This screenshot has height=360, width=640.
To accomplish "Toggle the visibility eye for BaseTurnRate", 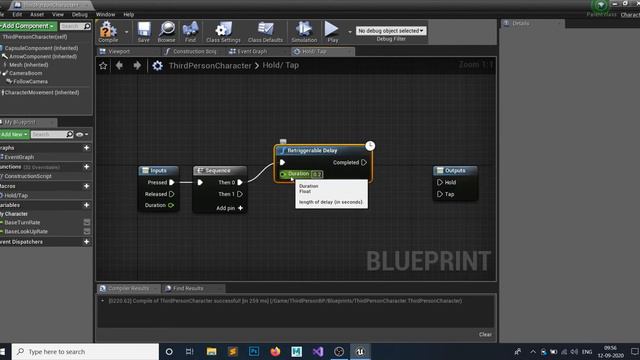I will [87, 222].
